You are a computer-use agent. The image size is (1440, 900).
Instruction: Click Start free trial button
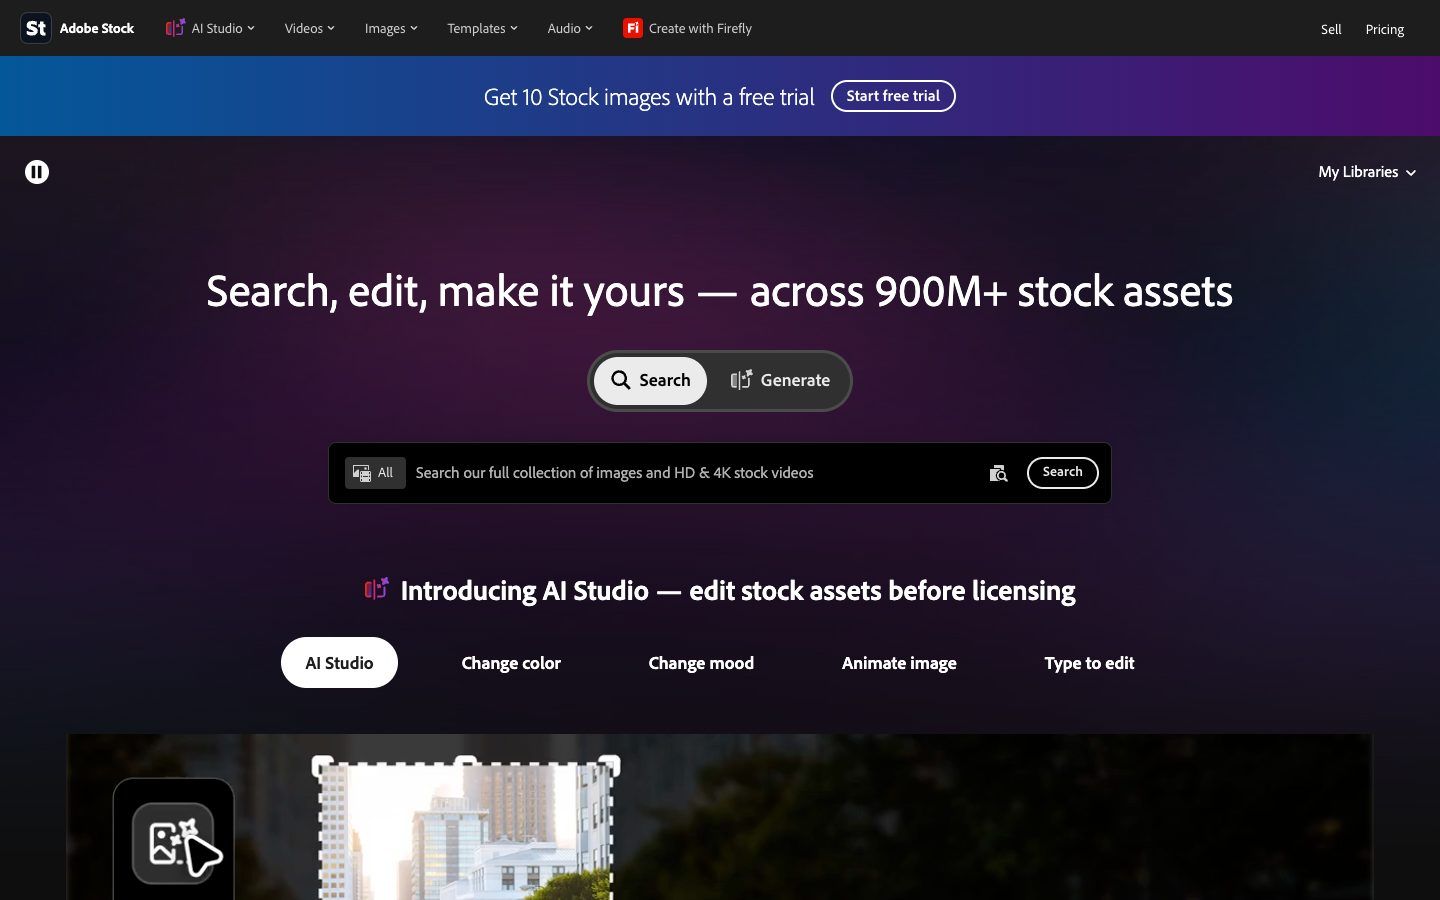(x=893, y=96)
